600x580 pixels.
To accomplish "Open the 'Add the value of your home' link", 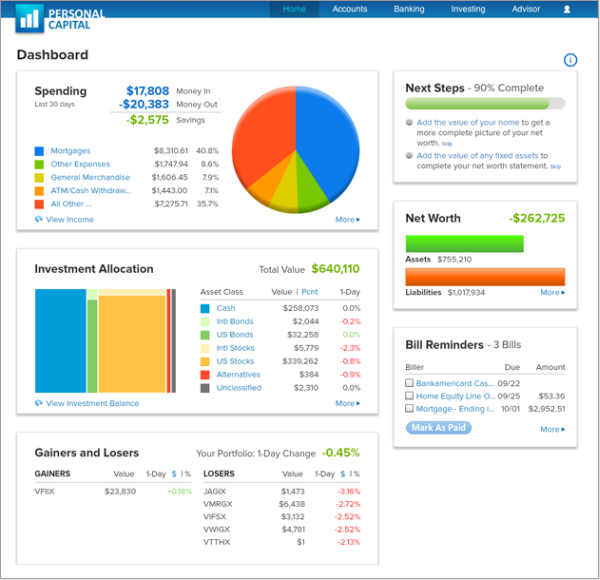I will tap(468, 123).
